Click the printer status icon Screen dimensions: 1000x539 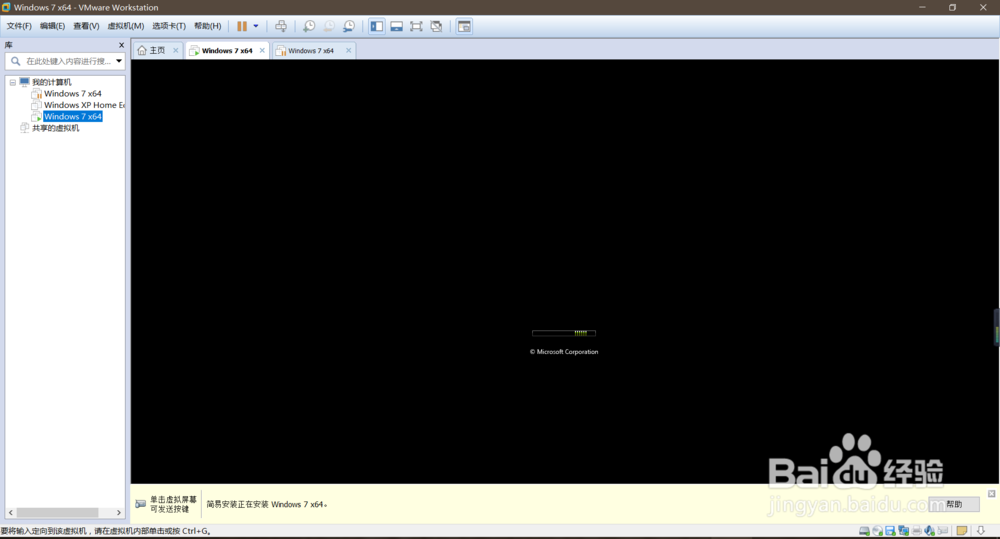[x=916, y=531]
